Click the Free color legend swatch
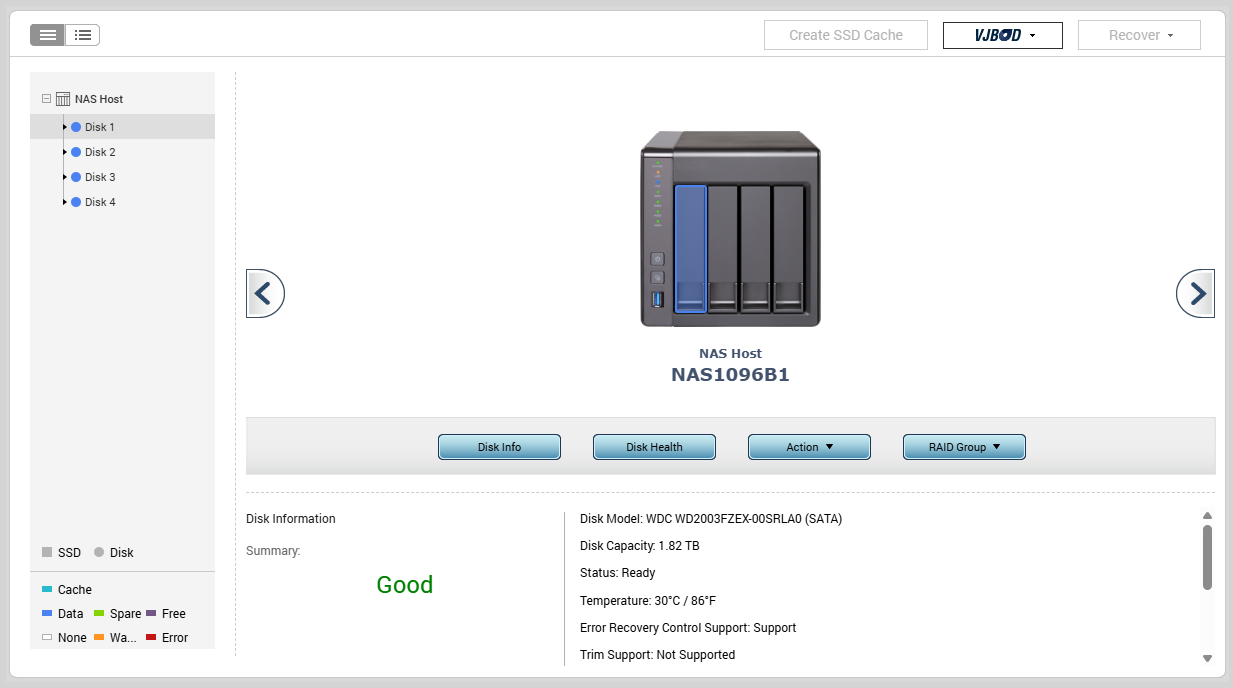 (x=151, y=614)
